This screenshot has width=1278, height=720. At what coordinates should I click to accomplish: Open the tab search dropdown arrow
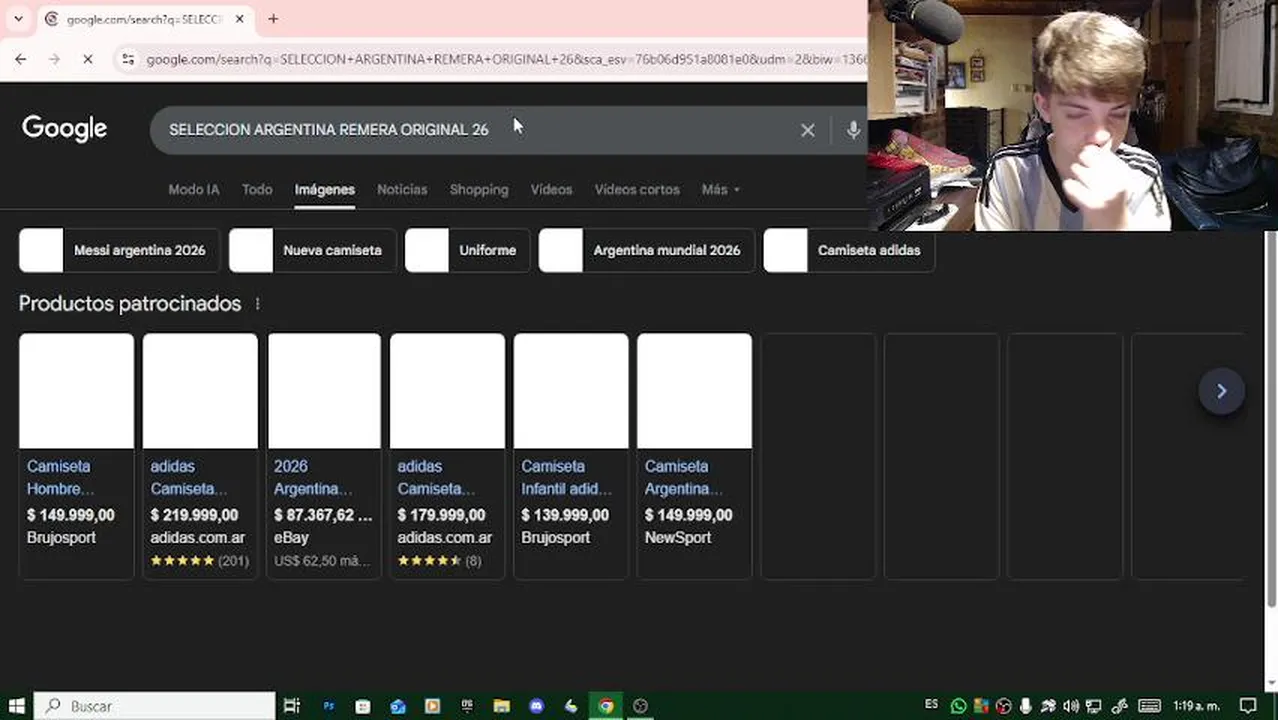18,19
